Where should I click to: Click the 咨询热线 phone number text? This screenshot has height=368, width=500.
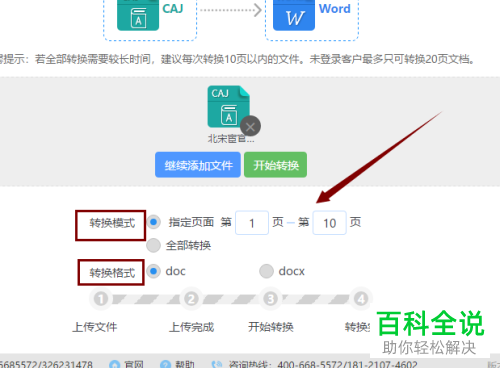coord(347,364)
